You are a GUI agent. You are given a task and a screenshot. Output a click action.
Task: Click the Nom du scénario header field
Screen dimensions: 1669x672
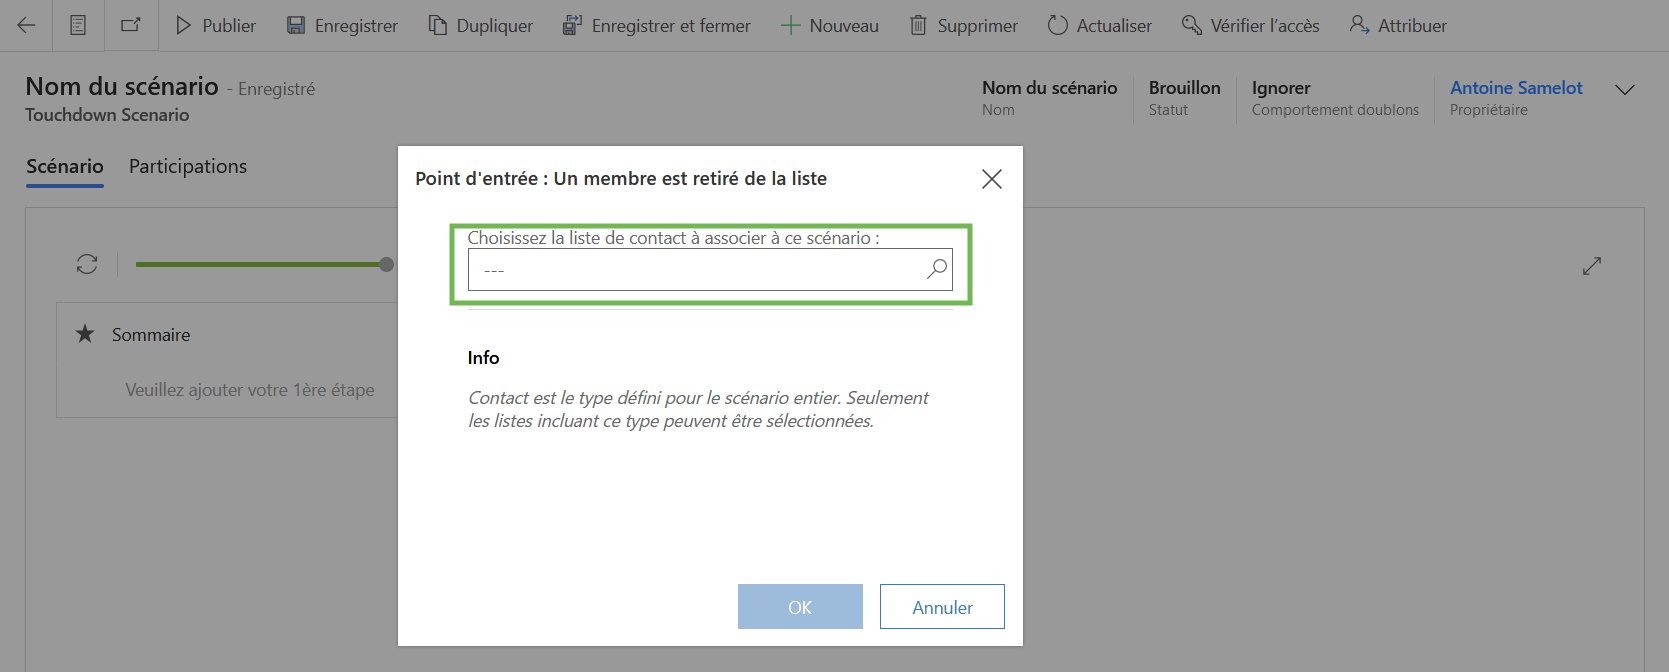tap(1049, 97)
